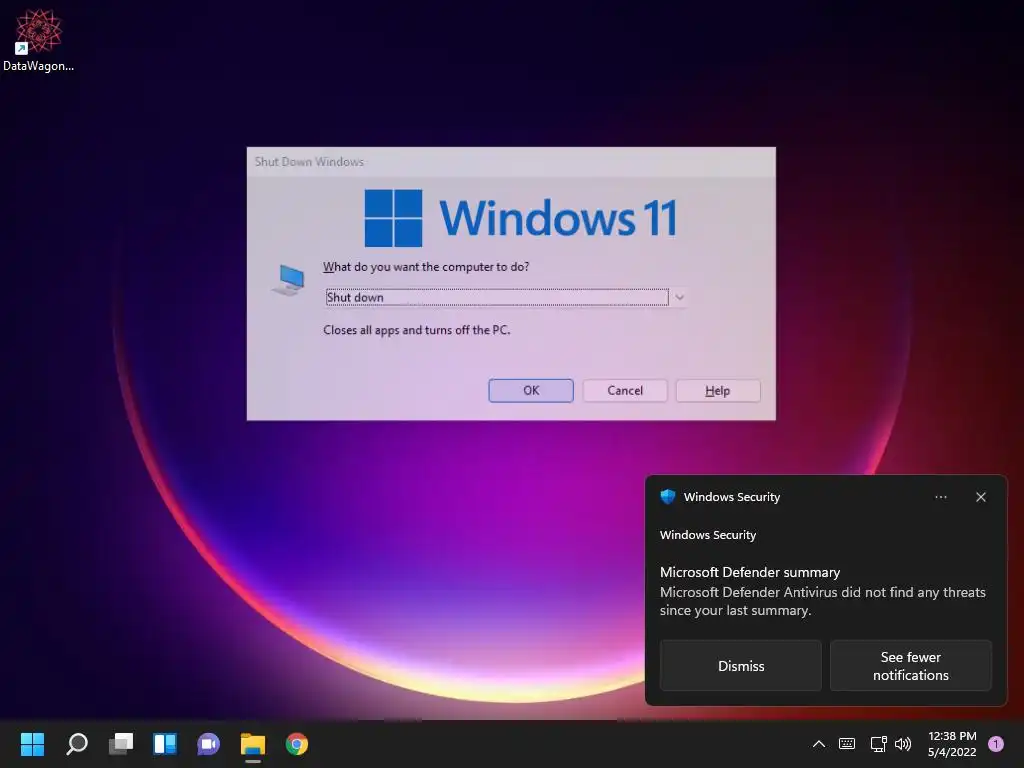Open network status tray icon
The width and height of the screenshot is (1024, 768).
point(878,744)
